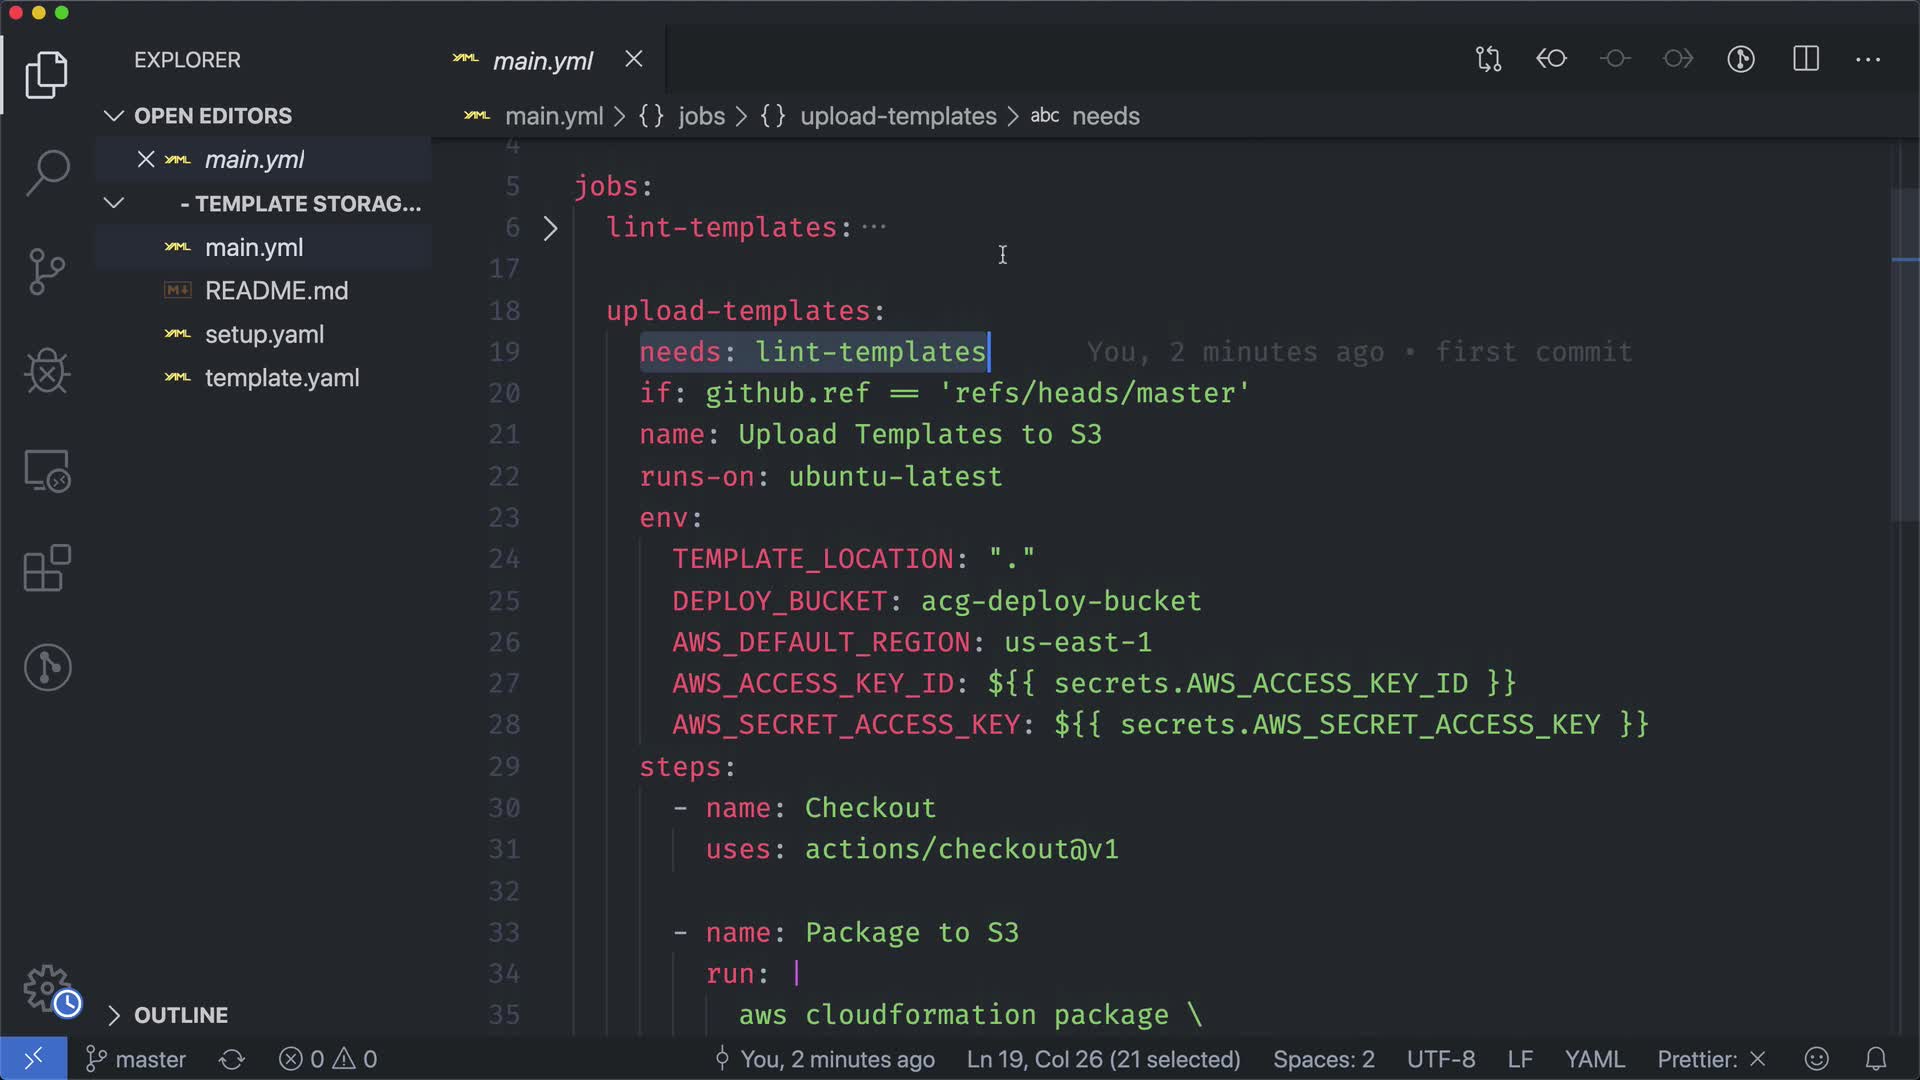Open the More Actions ellipsis menu
The height and width of the screenshot is (1080, 1920).
(x=1868, y=59)
